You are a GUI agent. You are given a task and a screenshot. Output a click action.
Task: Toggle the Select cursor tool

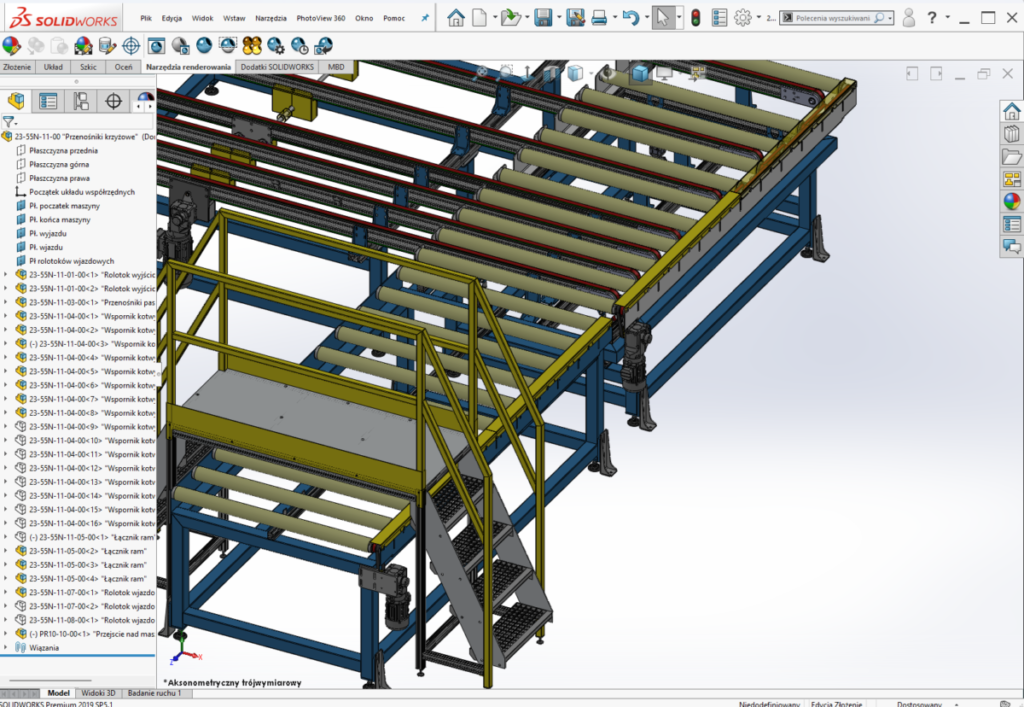[x=663, y=18]
